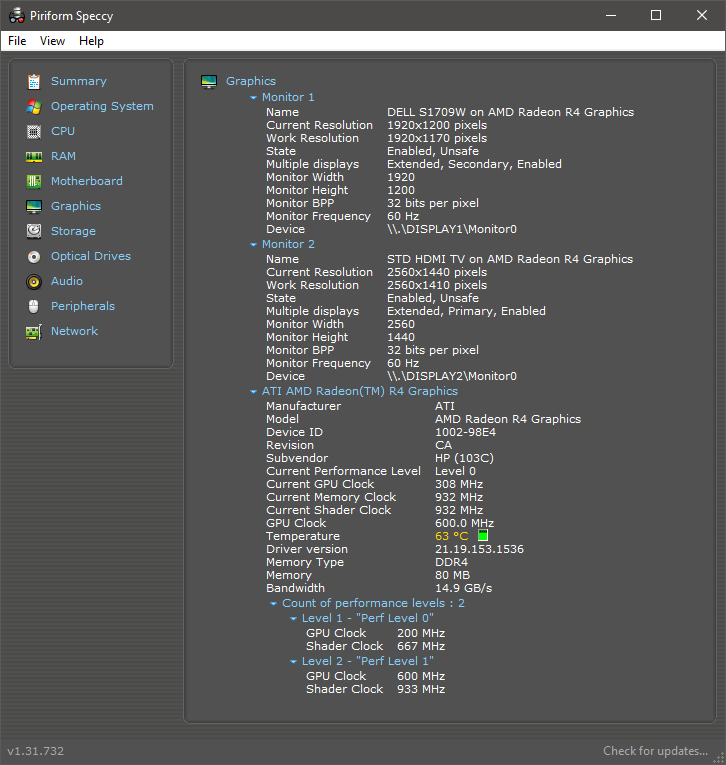Image resolution: width=726 pixels, height=765 pixels.
Task: Click the Audio speaker icon
Action: point(34,282)
